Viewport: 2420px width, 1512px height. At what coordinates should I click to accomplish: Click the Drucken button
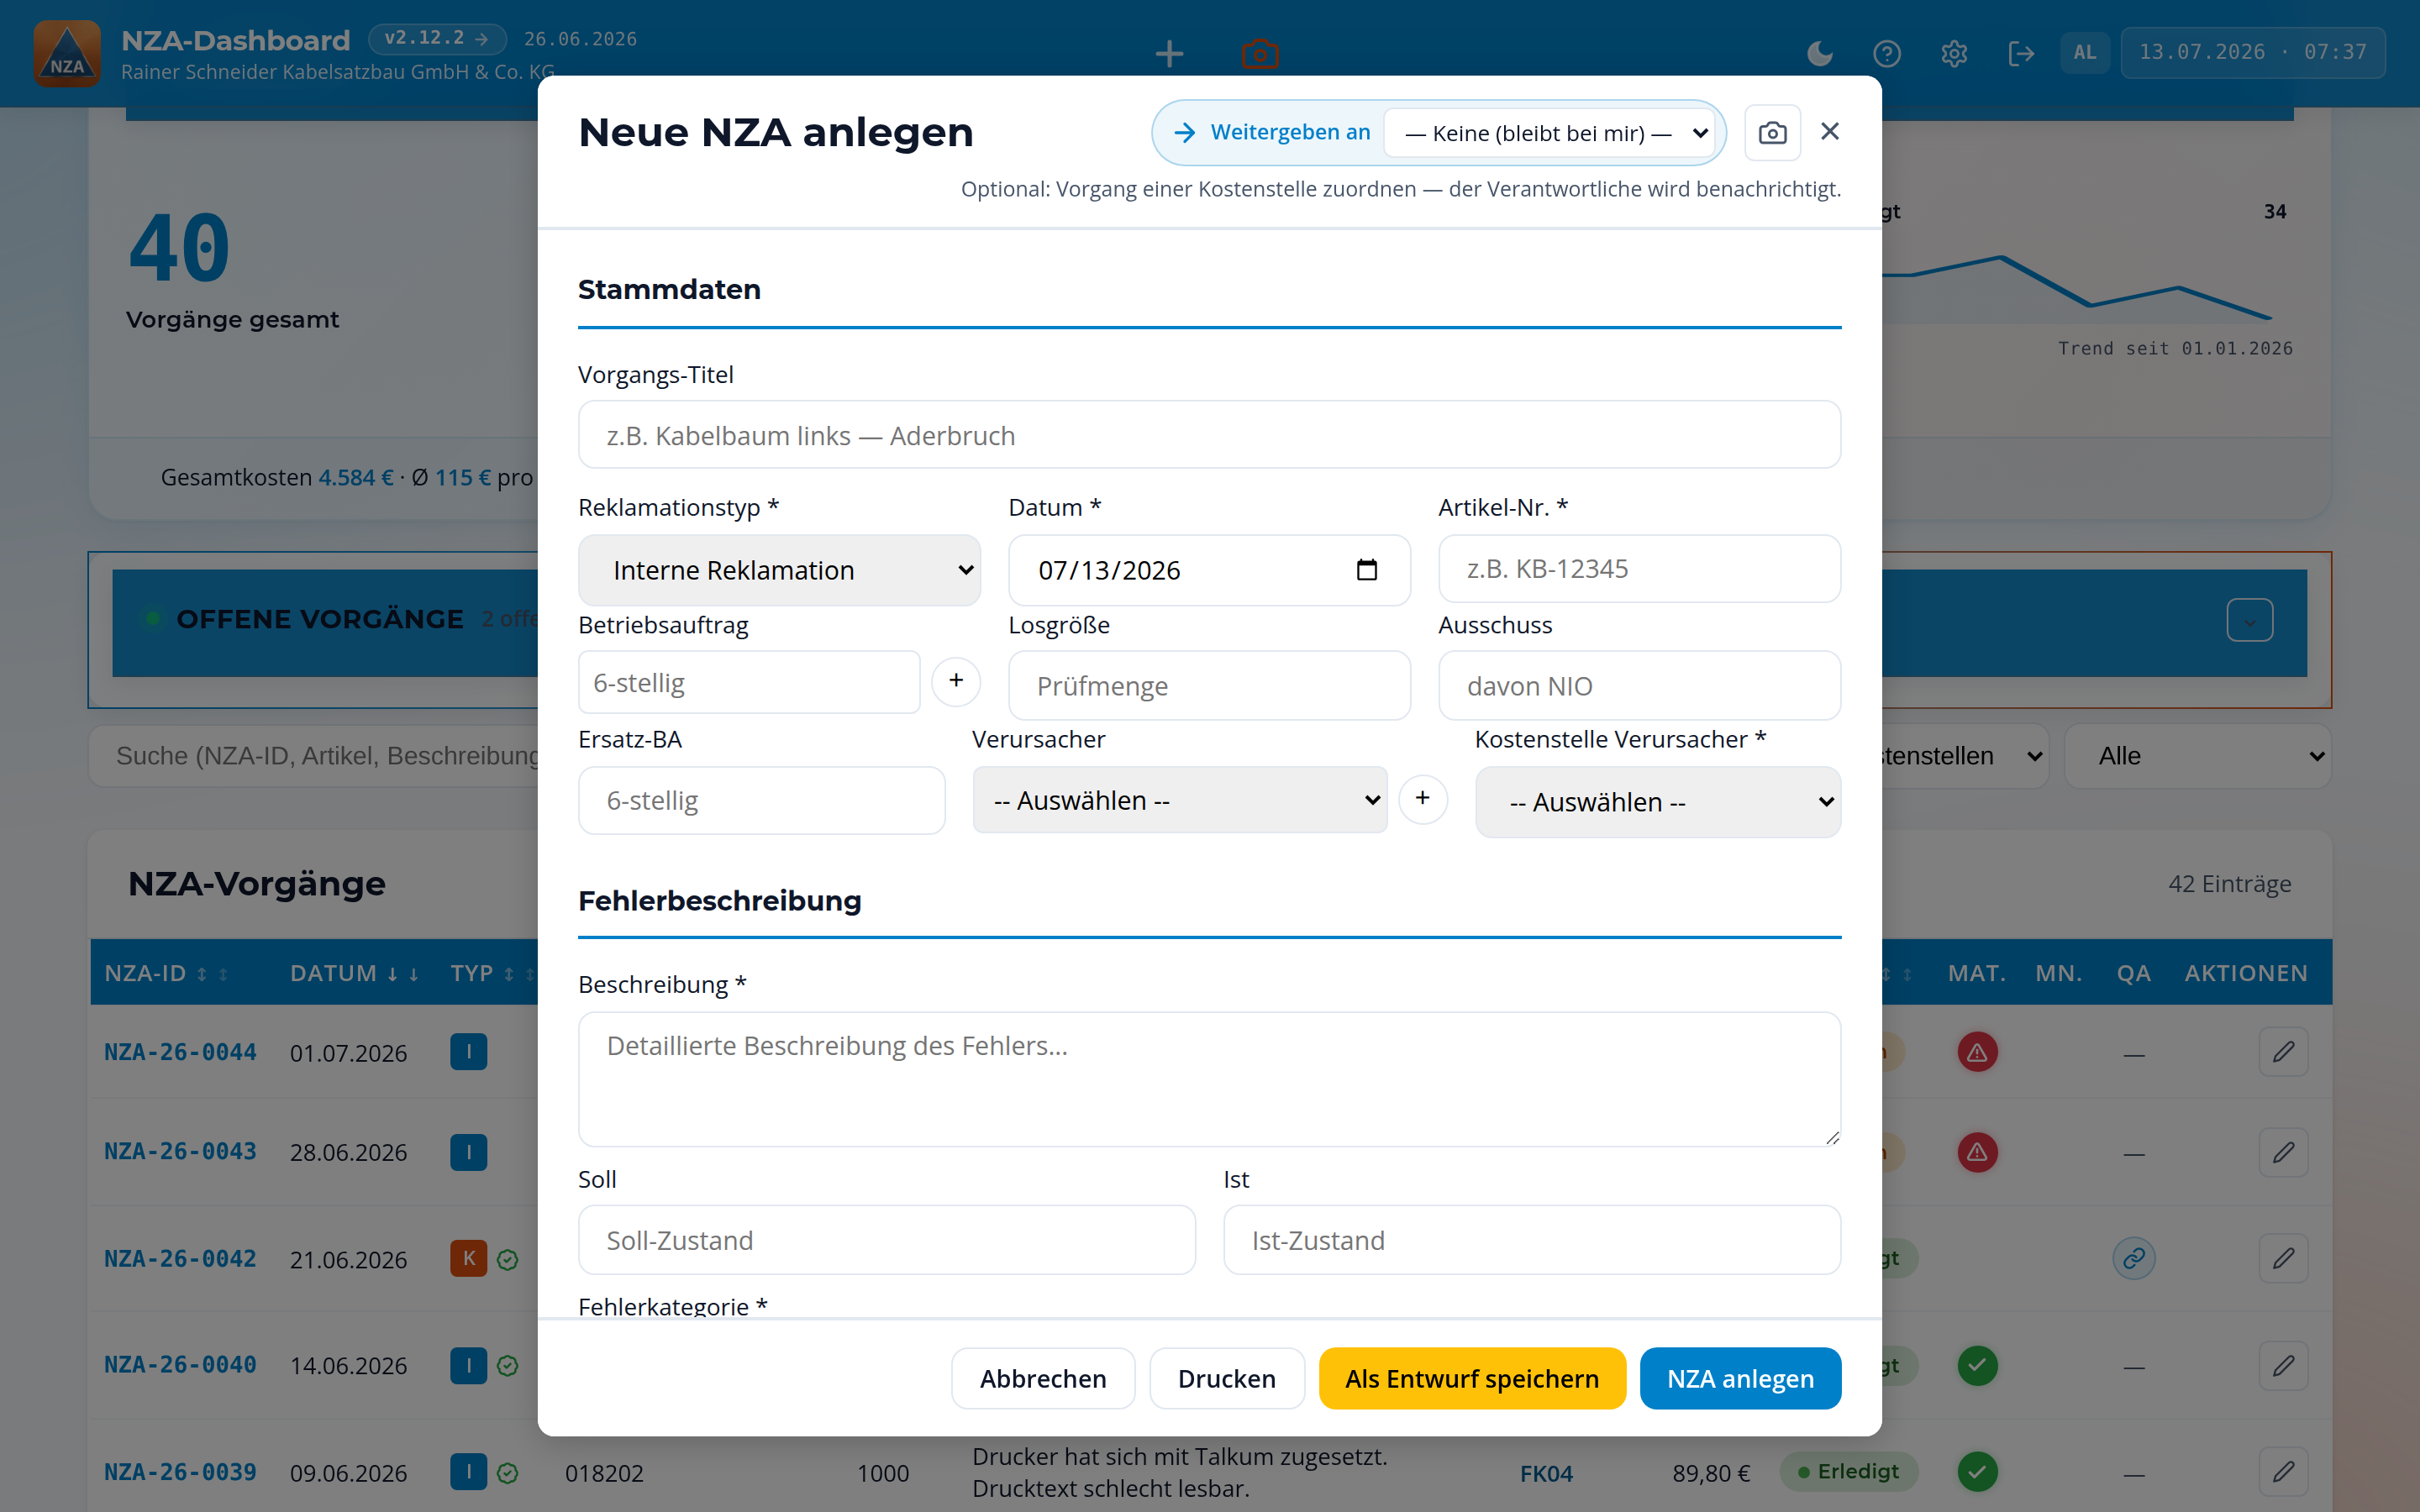[1227, 1378]
